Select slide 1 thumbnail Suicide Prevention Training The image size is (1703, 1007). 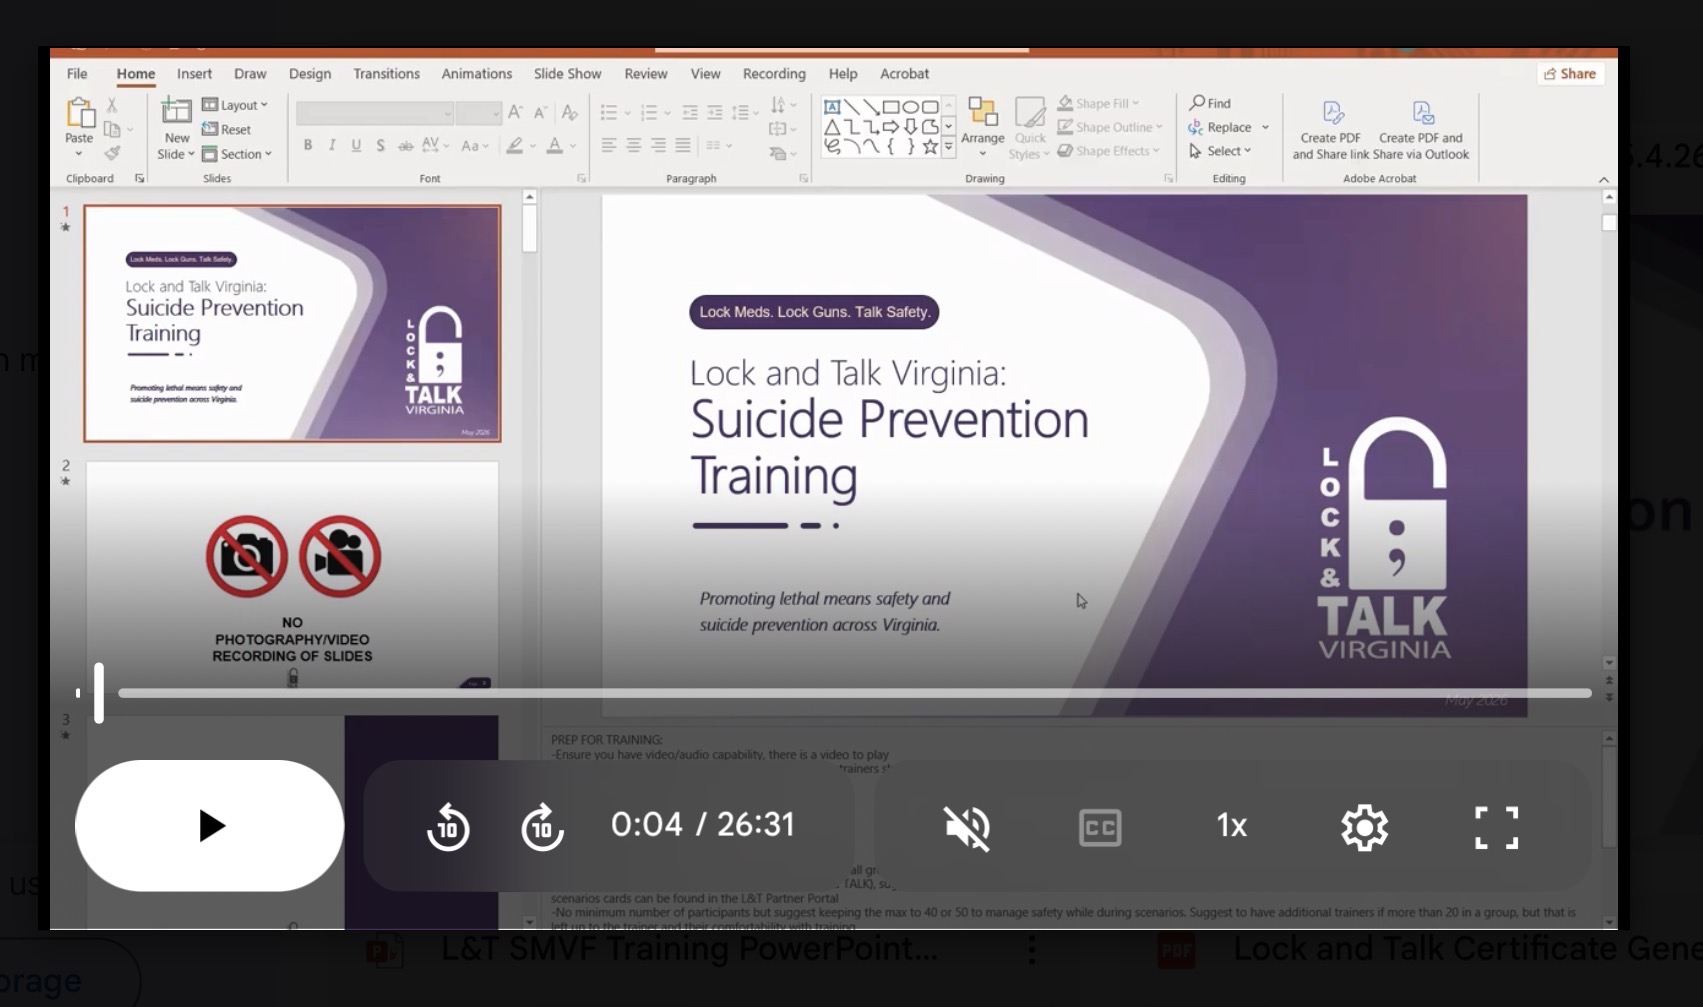292,323
